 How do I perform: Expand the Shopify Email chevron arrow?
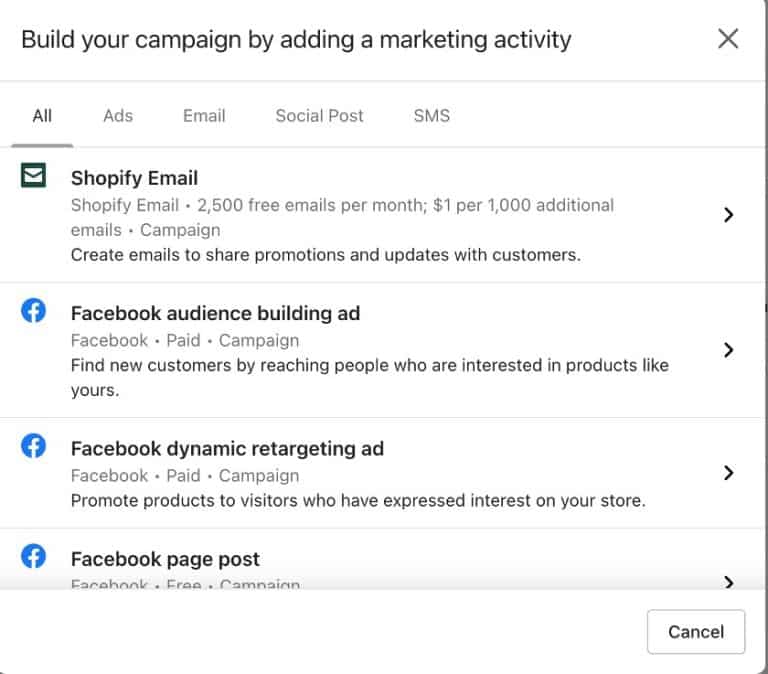729,215
